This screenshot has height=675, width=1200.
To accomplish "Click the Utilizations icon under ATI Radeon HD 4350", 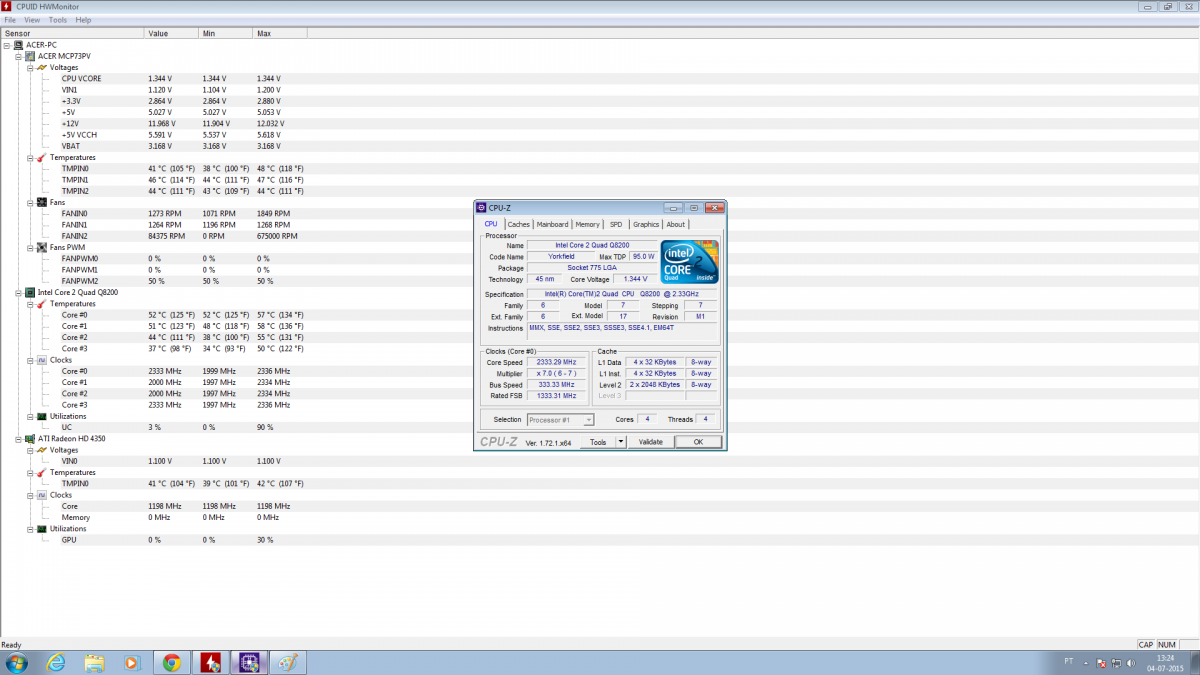I will tap(42, 528).
